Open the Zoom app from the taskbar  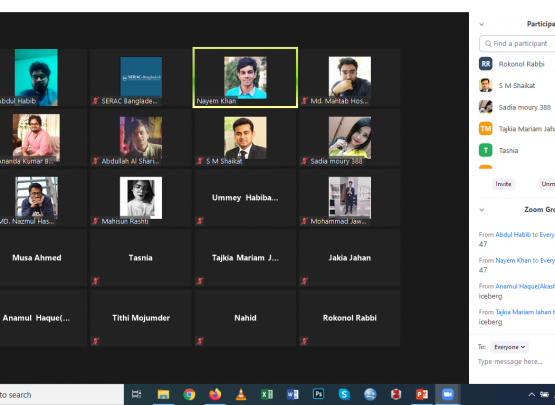point(447,394)
